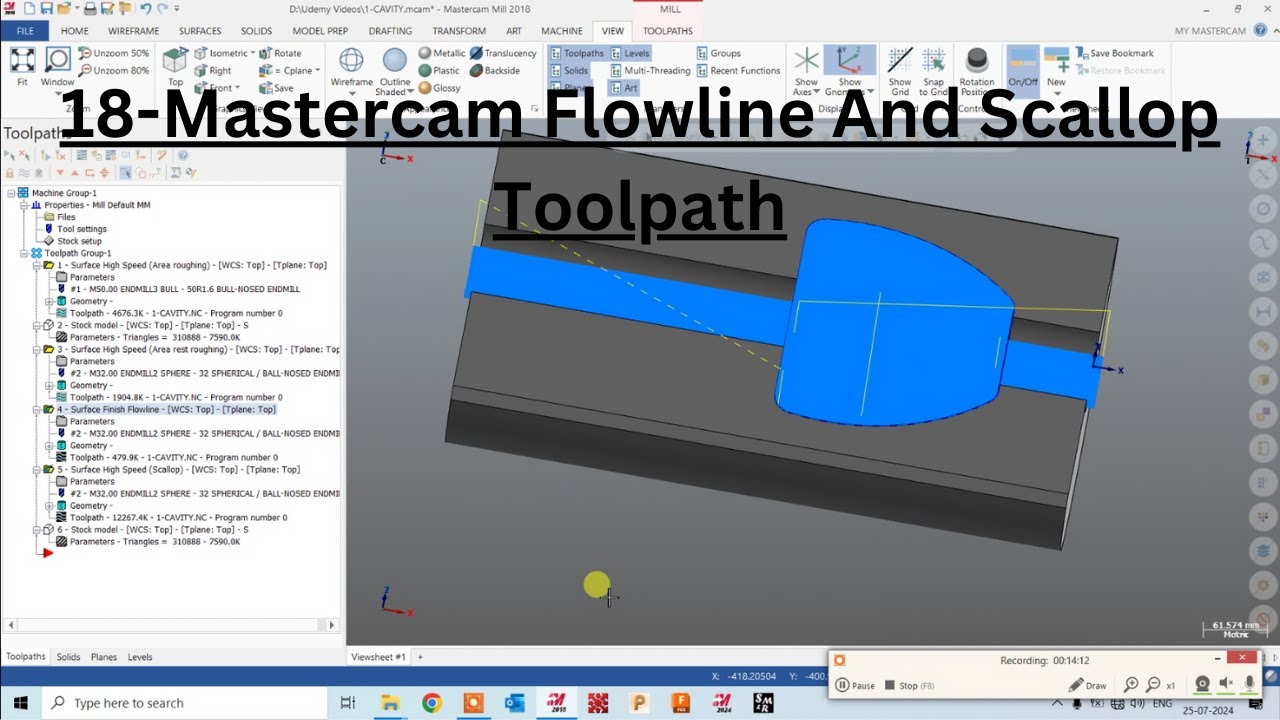Open the New viewsheet dropdown arrow
1280x720 pixels.
[x=1056, y=95]
